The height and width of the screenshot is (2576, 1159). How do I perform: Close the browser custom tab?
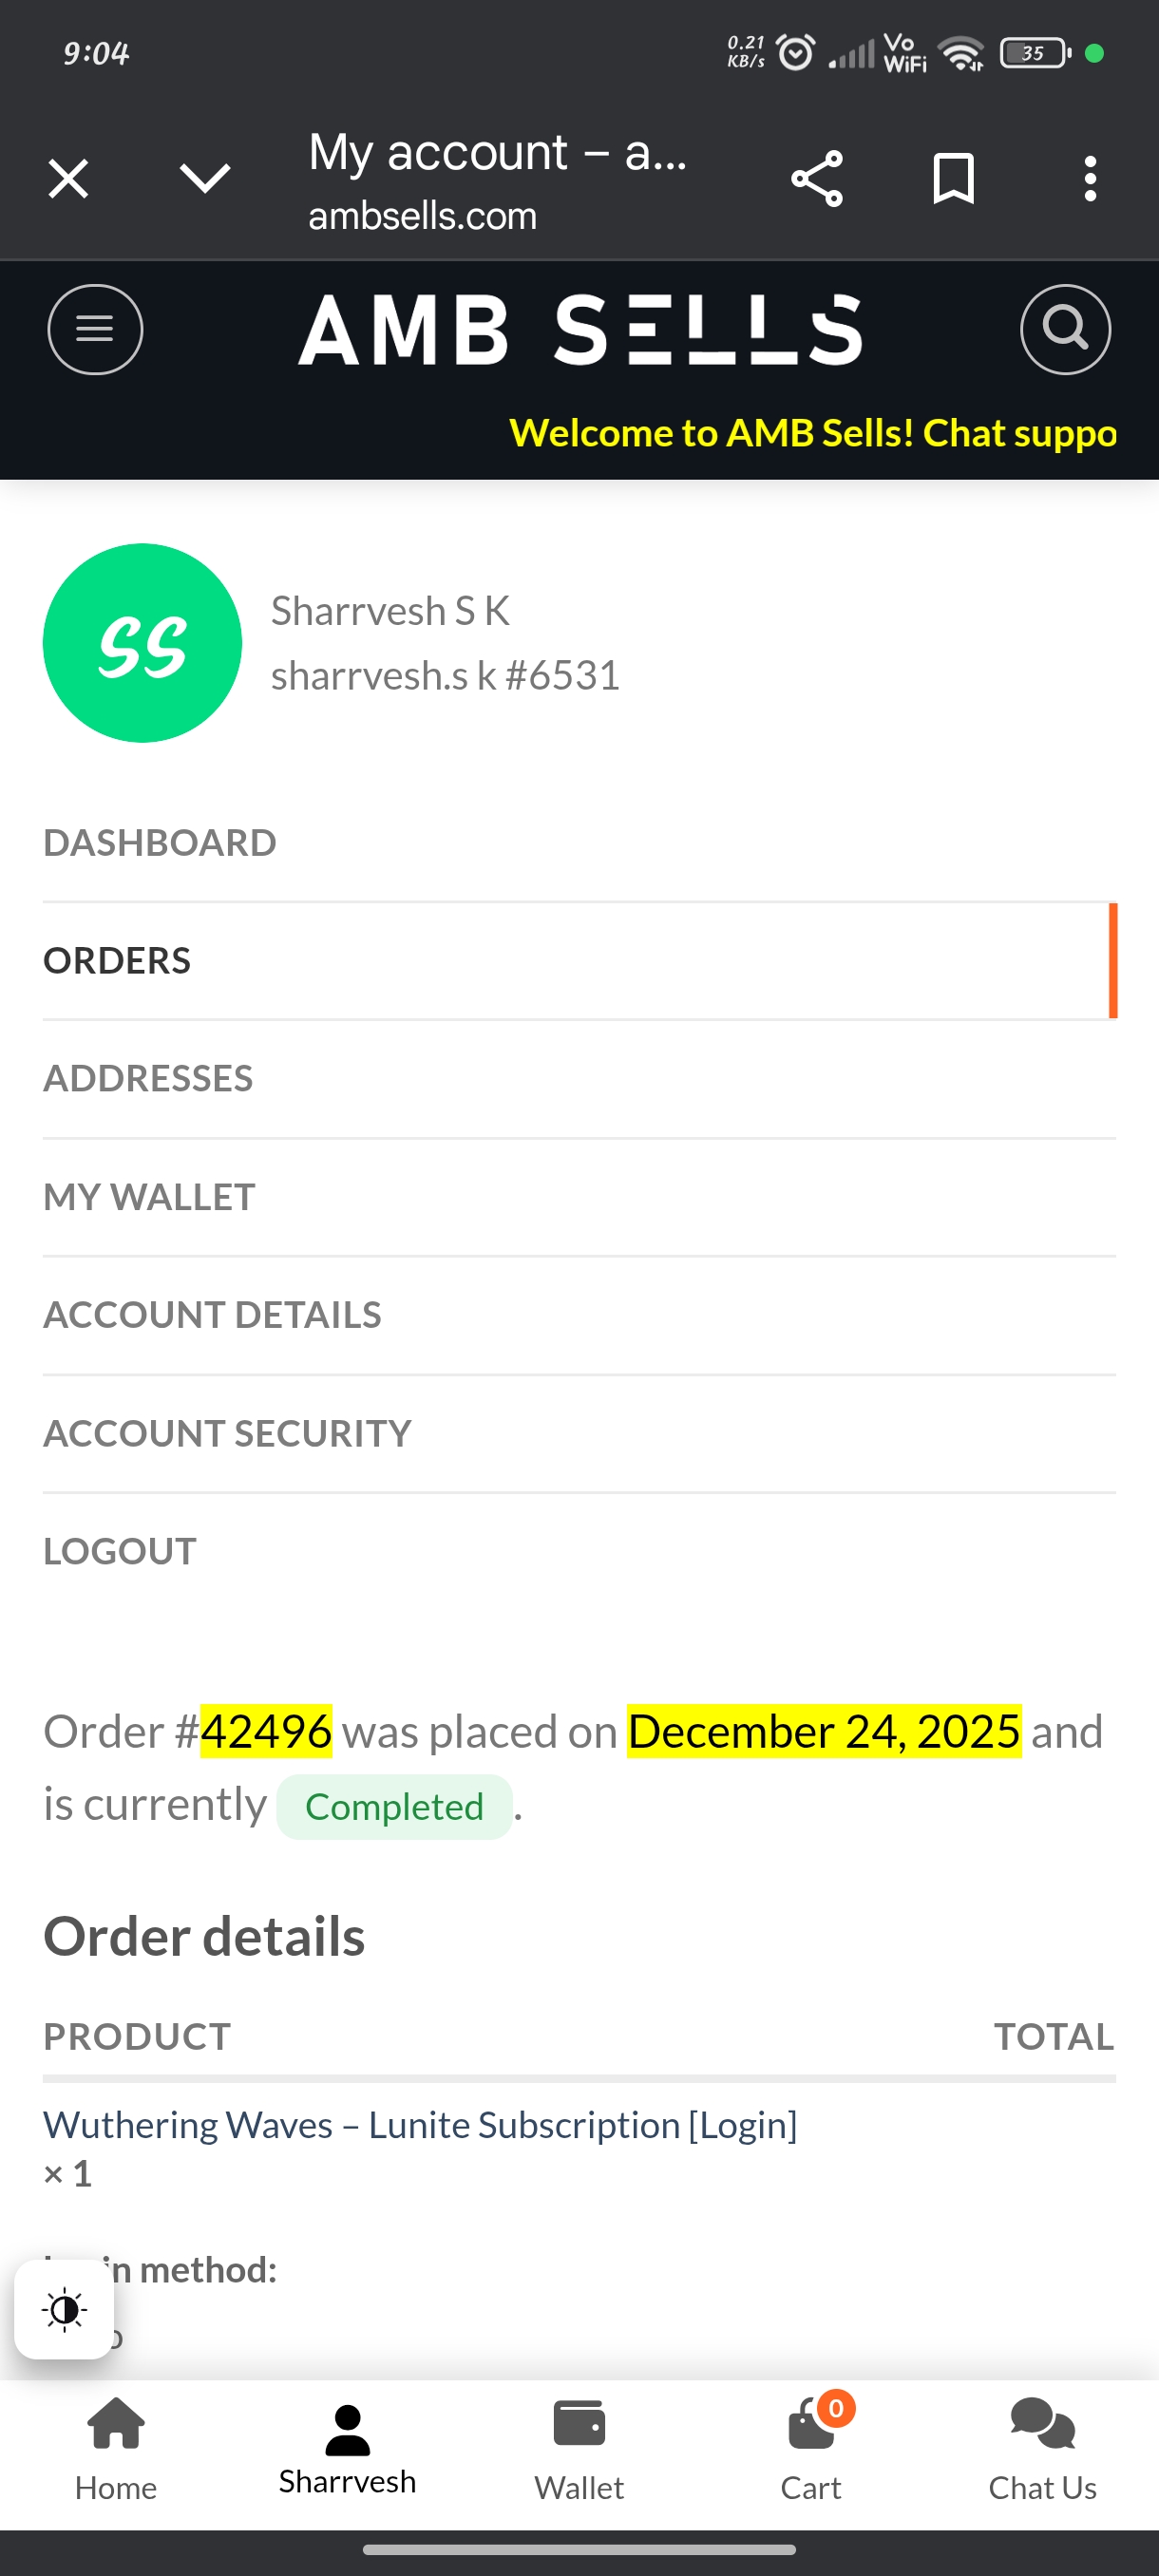pos(68,180)
